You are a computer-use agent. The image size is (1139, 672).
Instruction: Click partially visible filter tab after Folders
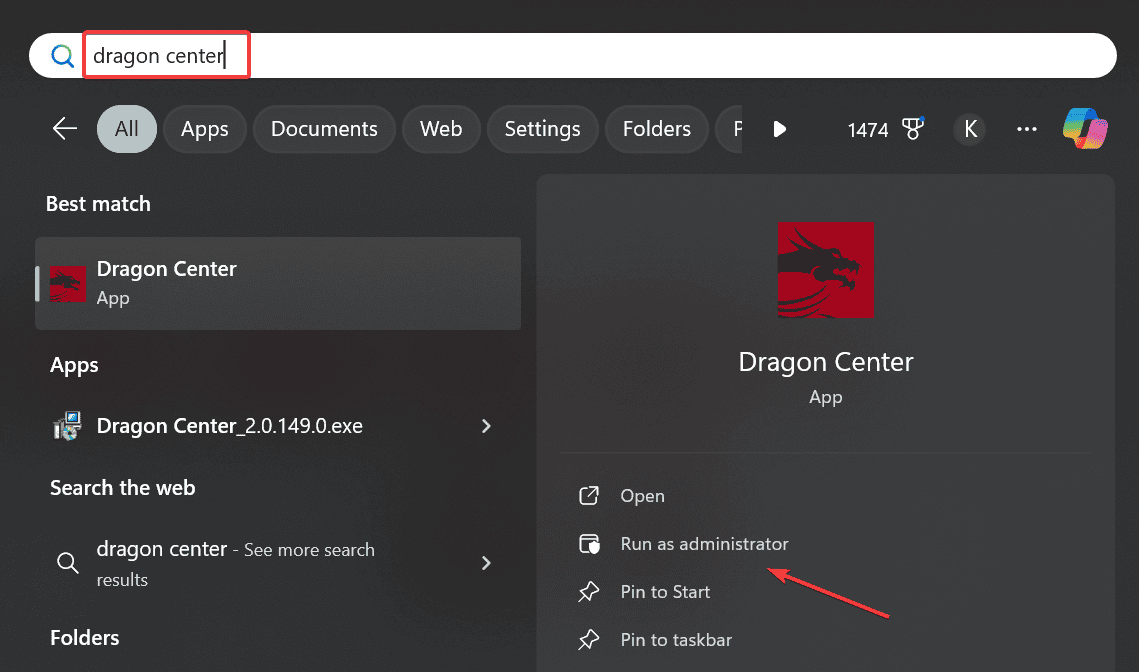coord(729,129)
